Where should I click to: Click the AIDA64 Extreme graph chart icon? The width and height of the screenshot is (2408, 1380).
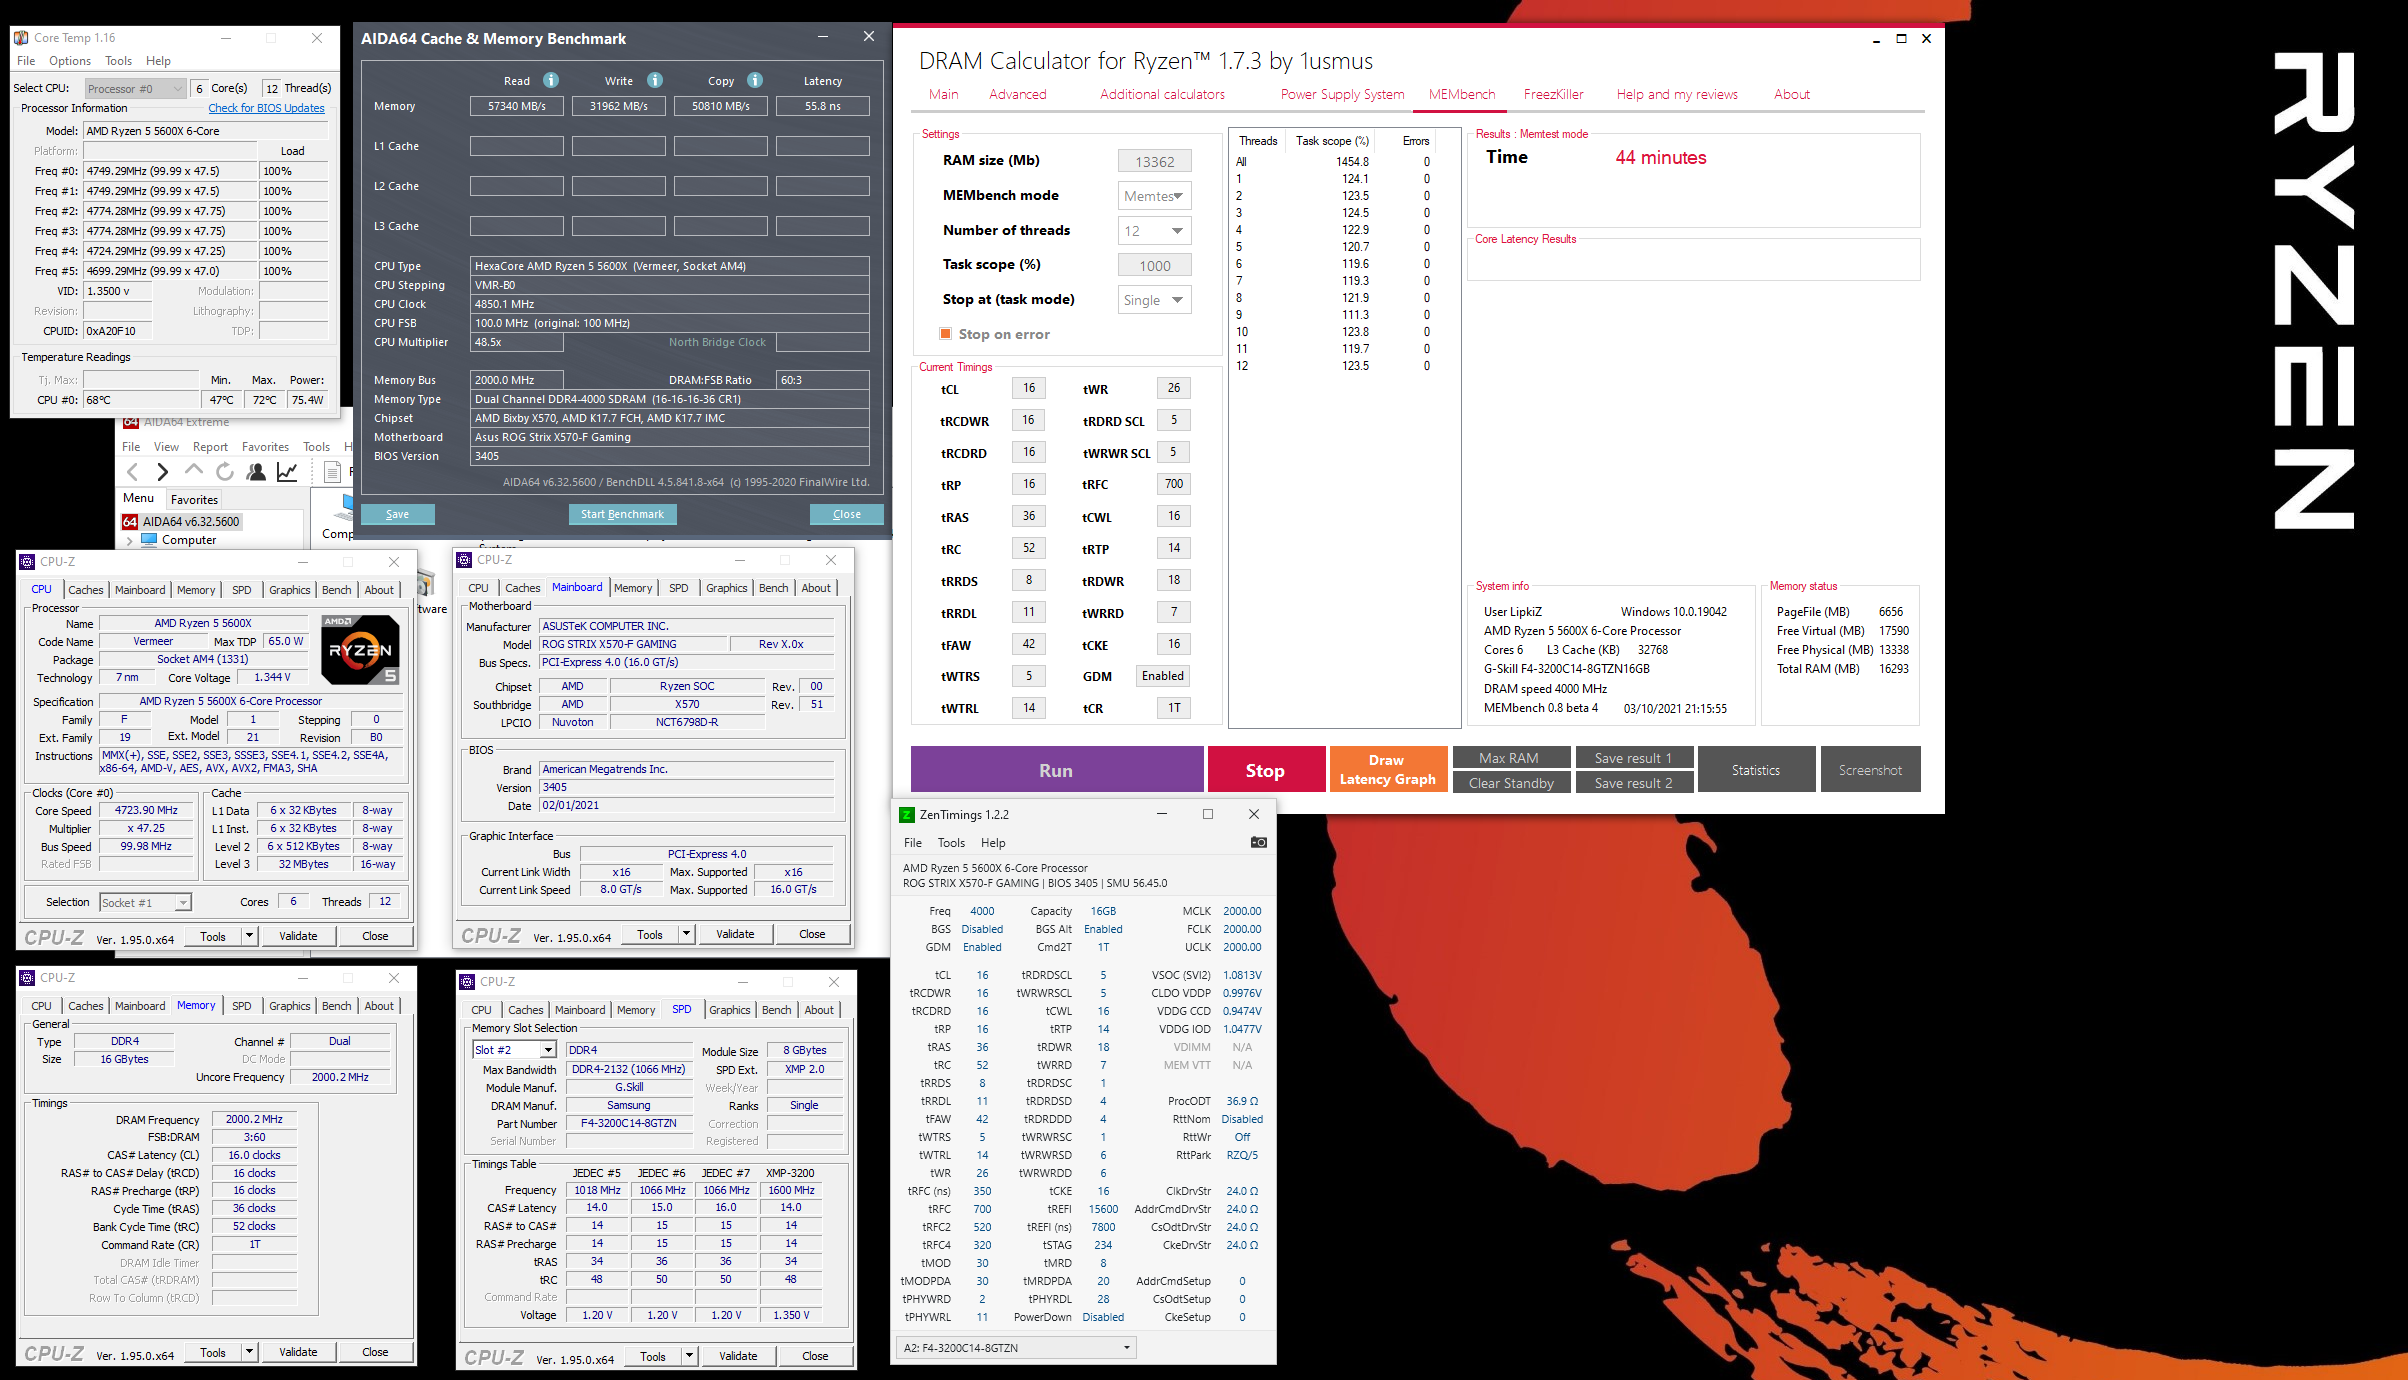coord(287,472)
